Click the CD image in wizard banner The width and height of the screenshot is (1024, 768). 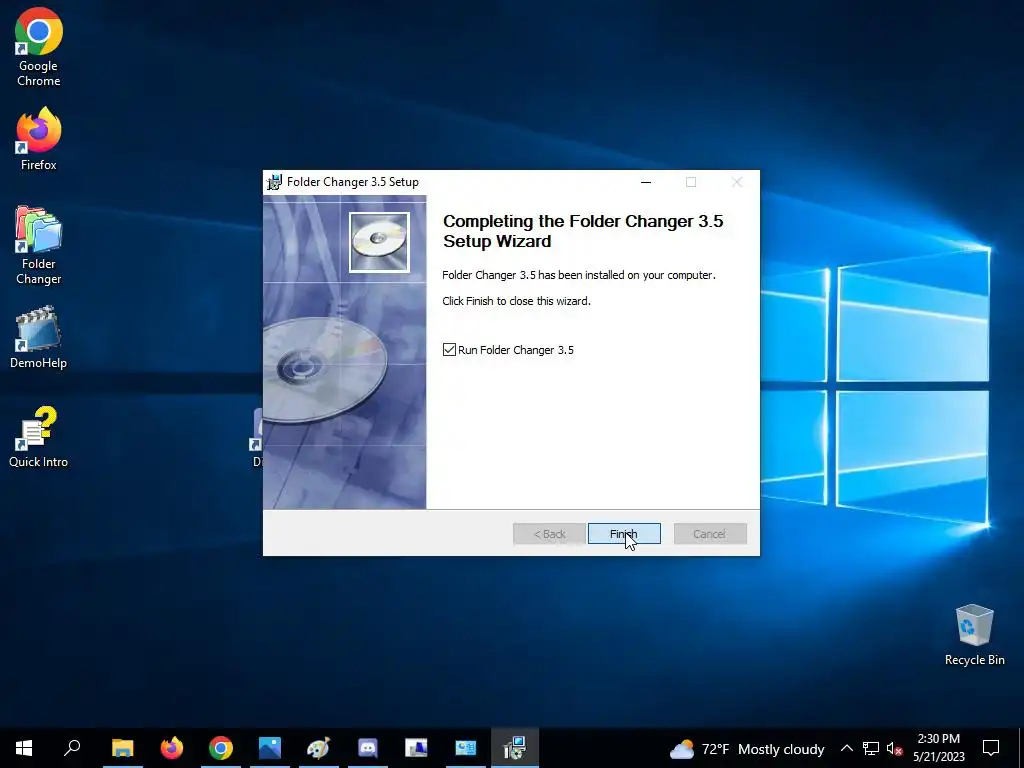pyautogui.click(x=379, y=242)
